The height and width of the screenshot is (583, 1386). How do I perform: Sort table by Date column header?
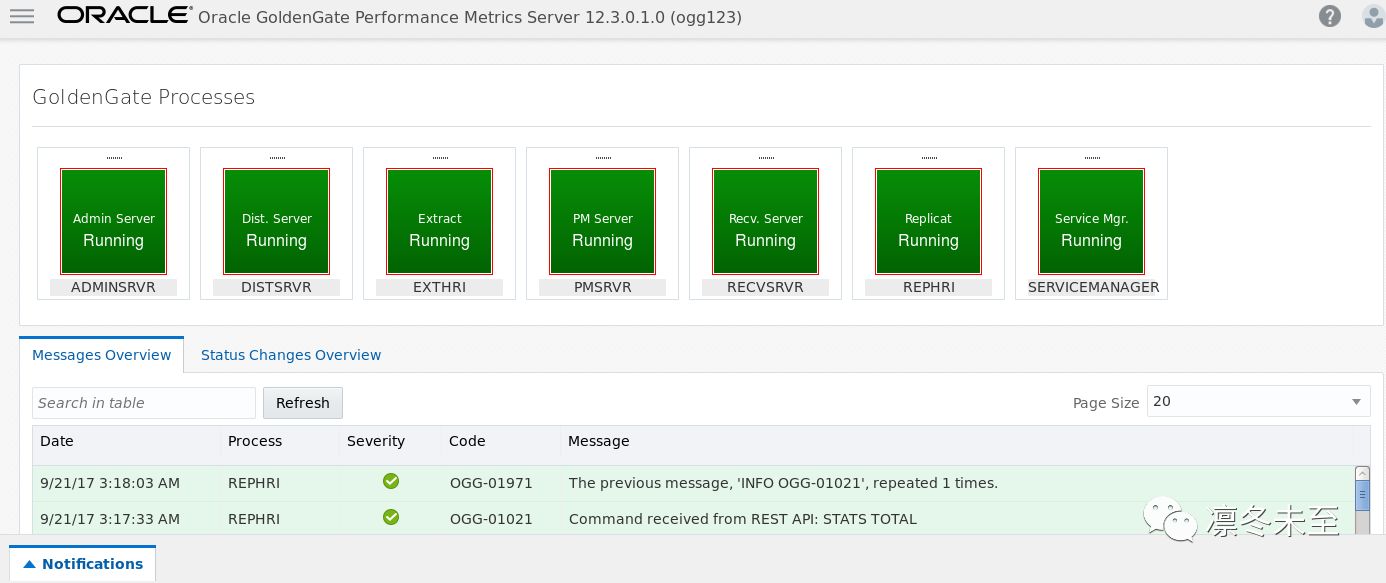57,441
